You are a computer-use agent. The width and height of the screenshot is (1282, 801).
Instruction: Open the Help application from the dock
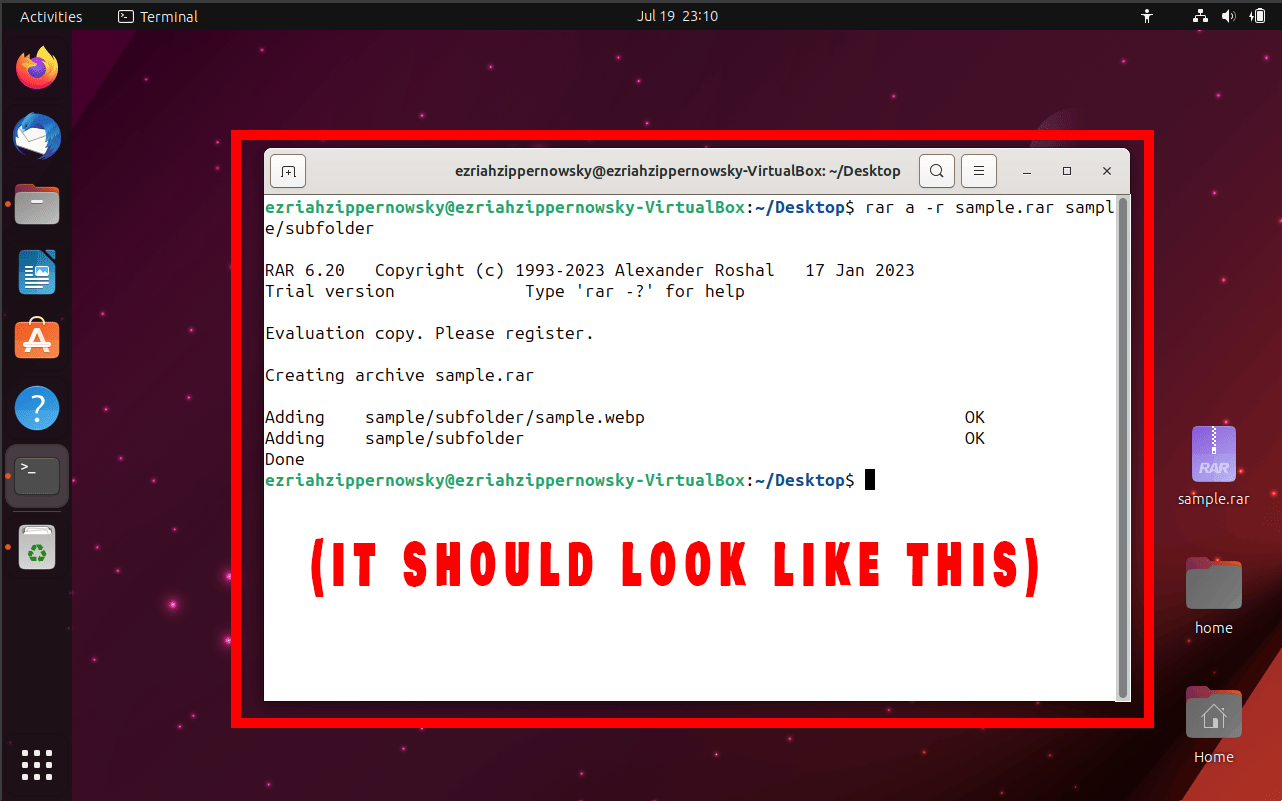(36, 408)
